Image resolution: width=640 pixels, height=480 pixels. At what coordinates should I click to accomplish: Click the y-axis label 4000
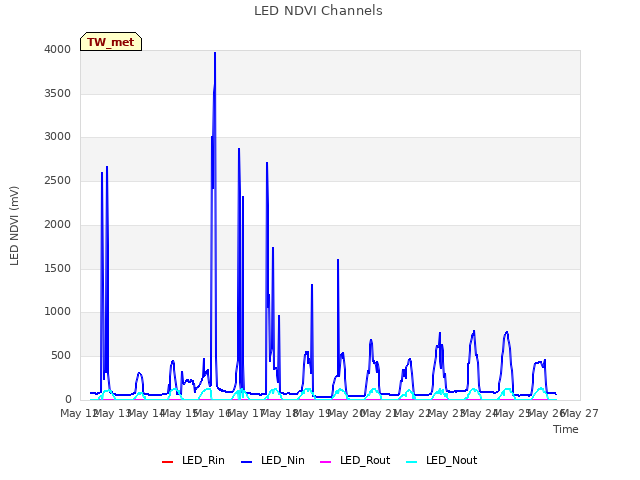[x=57, y=49]
